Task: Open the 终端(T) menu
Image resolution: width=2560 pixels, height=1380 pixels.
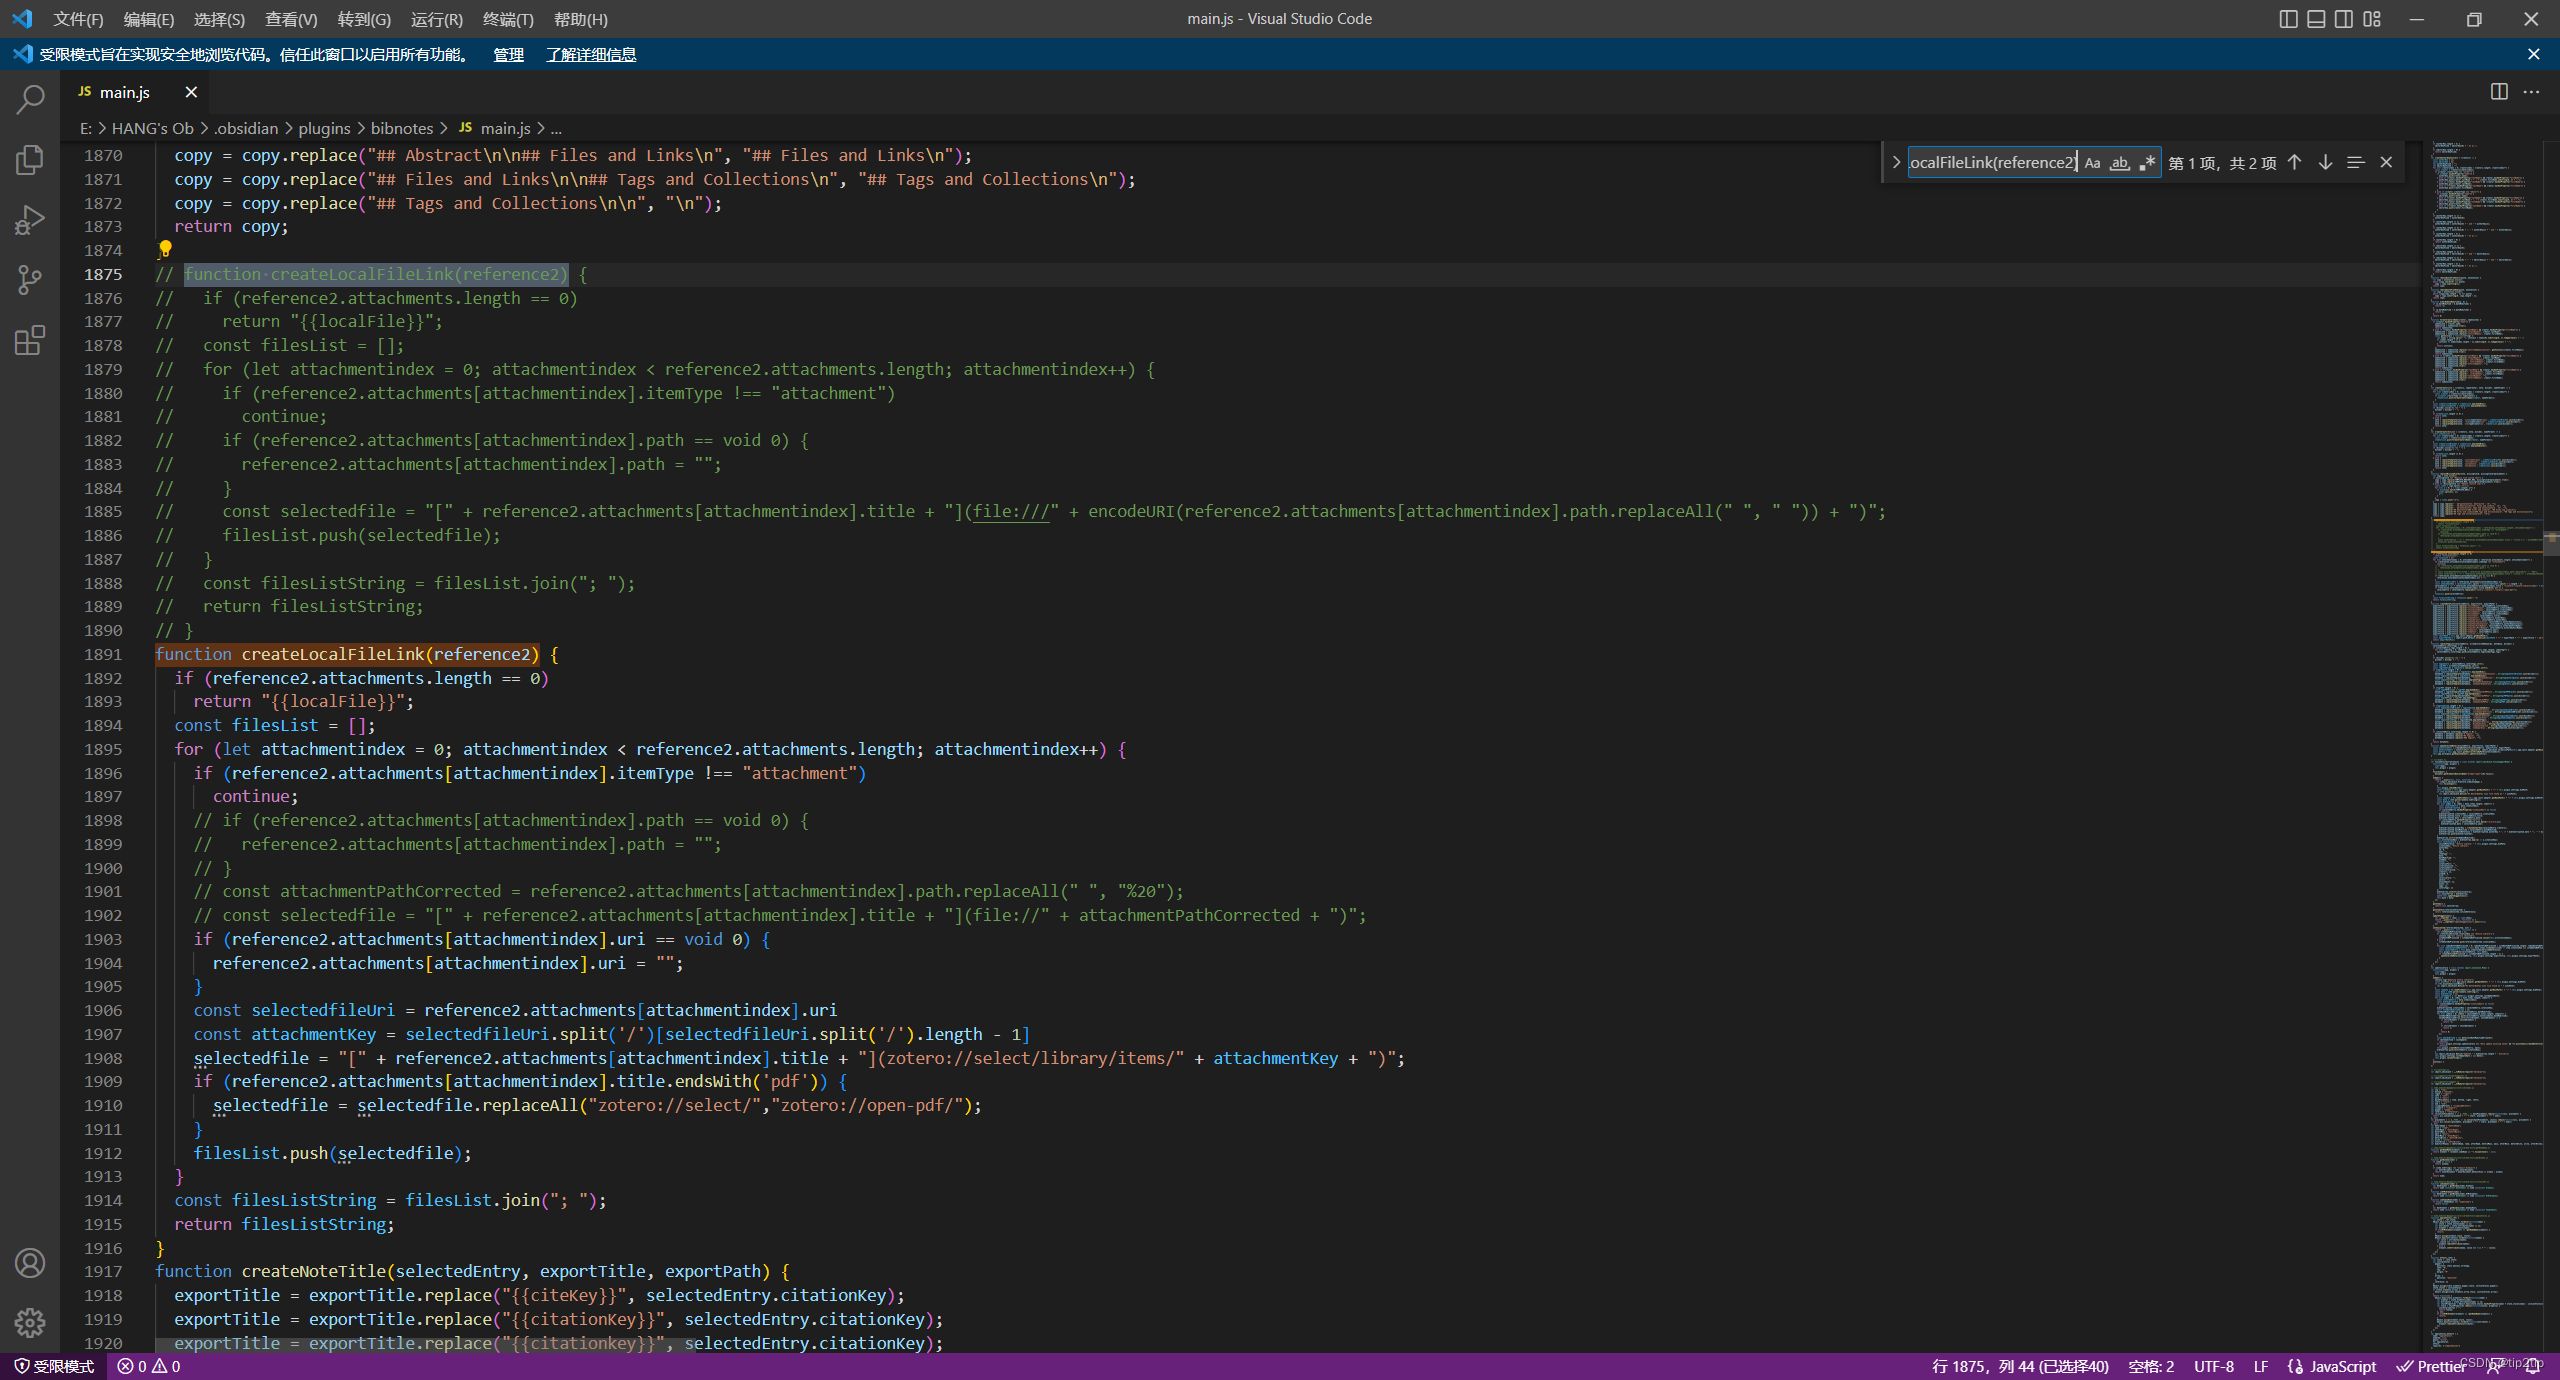Action: click(508, 19)
